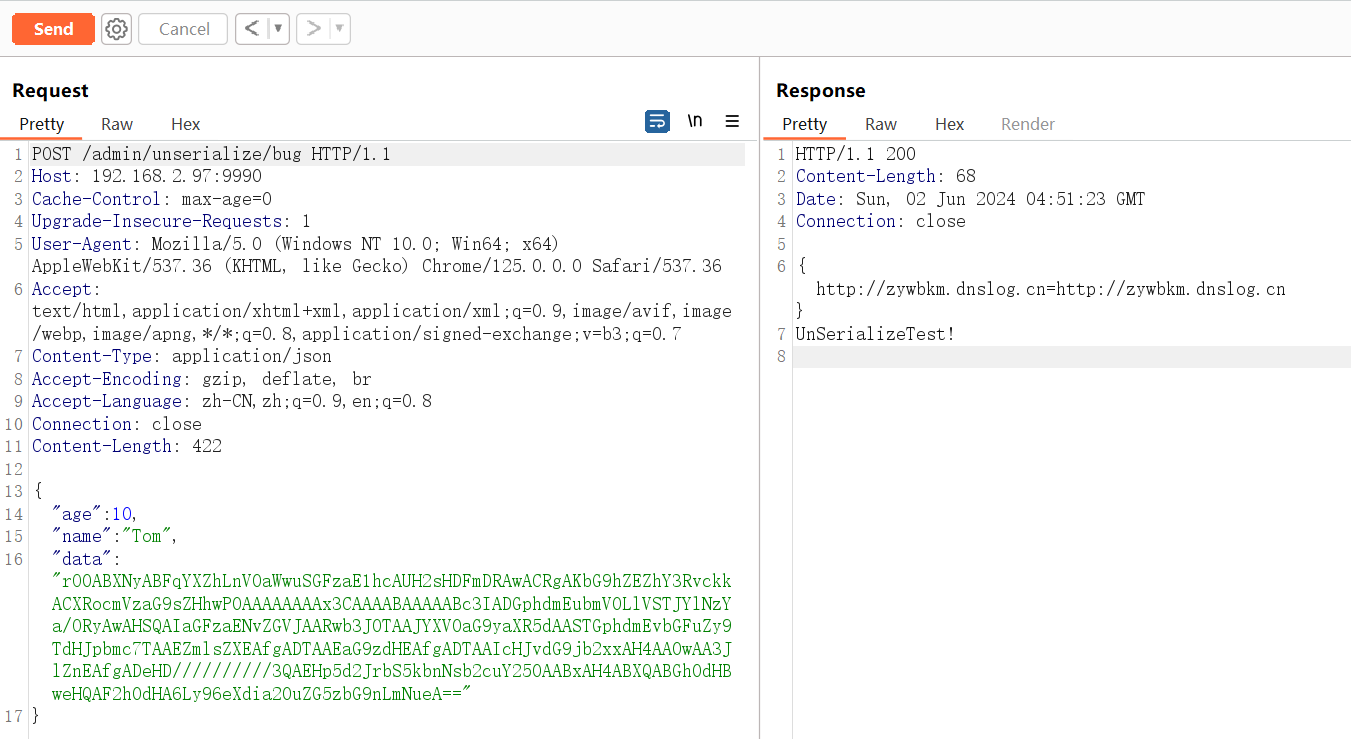The width and height of the screenshot is (1351, 739).
Task: Click the "name":"Tom" JSON line
Action: (115, 536)
